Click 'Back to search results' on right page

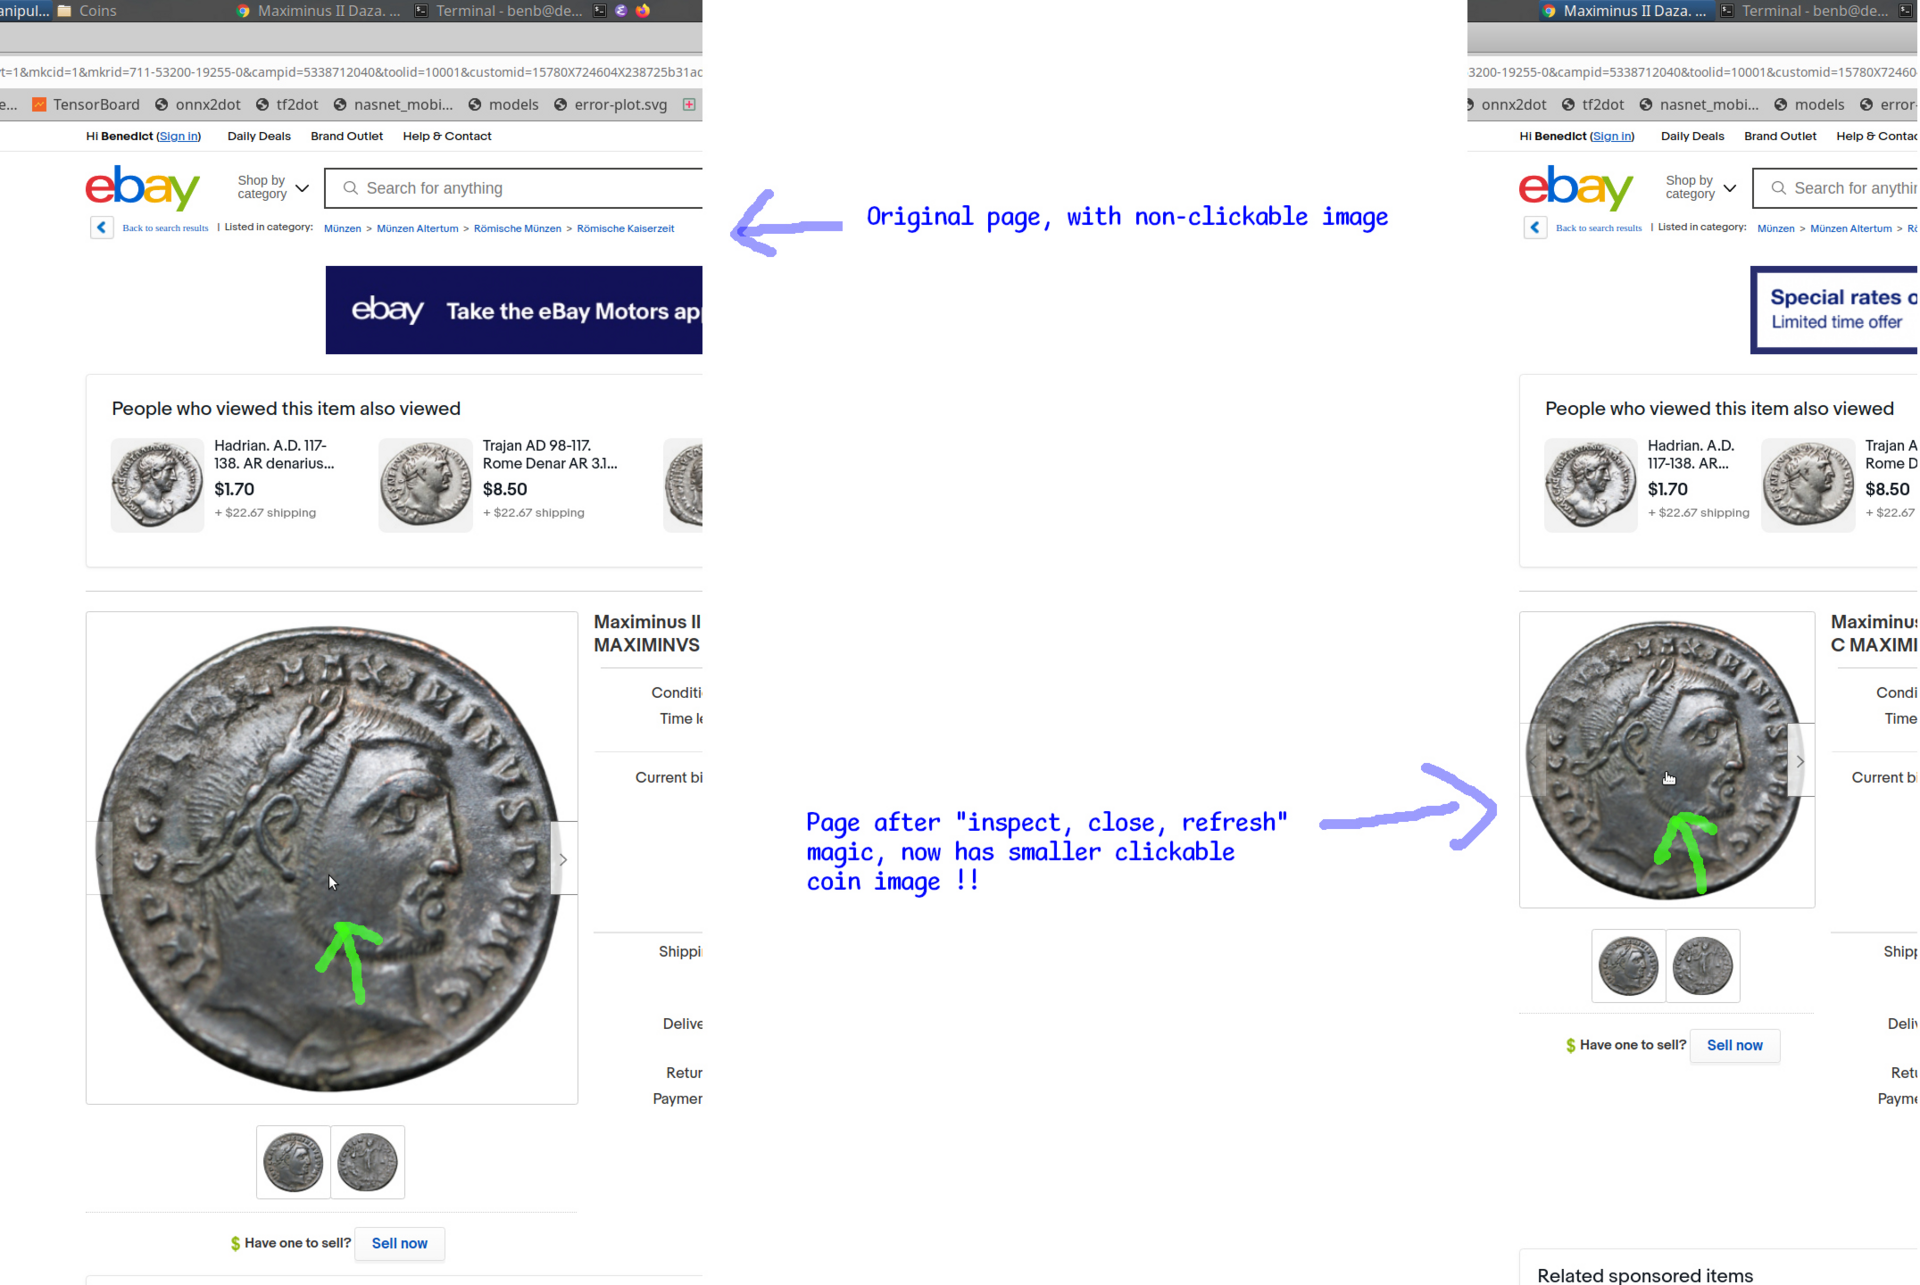1599,228
